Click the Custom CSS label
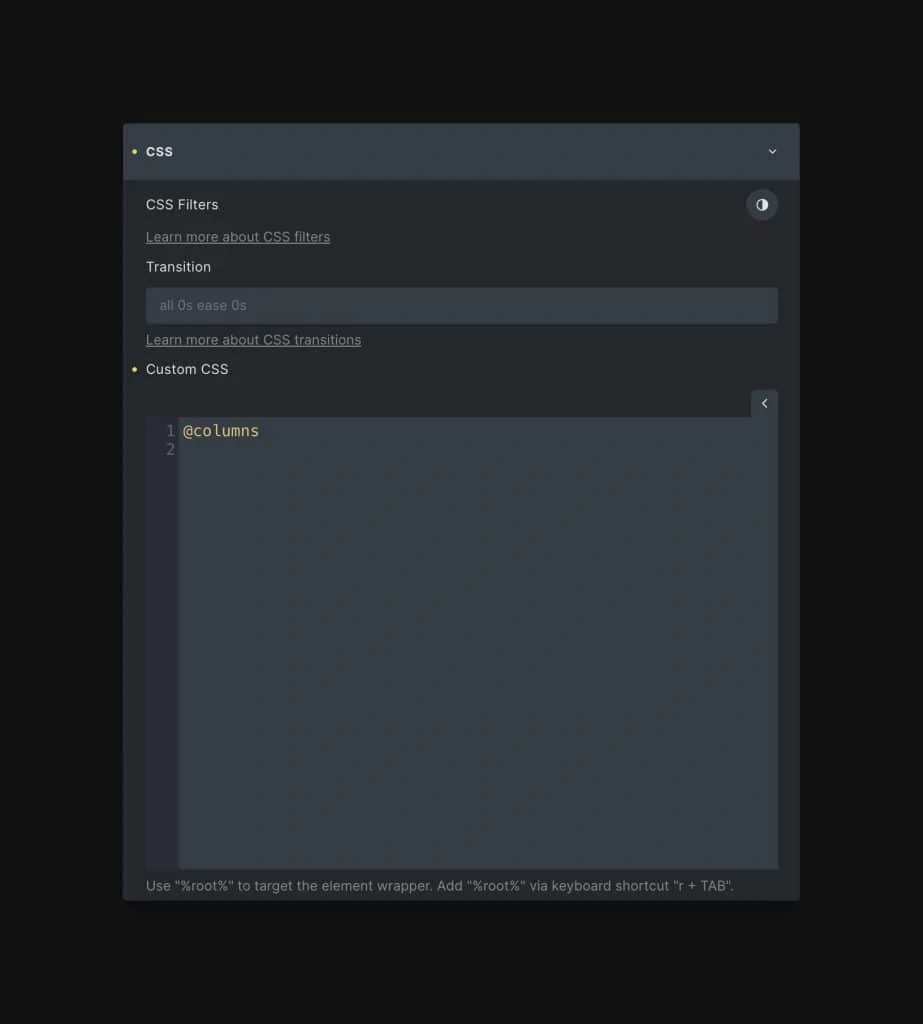Screen dimensions: 923x1024 (187, 370)
